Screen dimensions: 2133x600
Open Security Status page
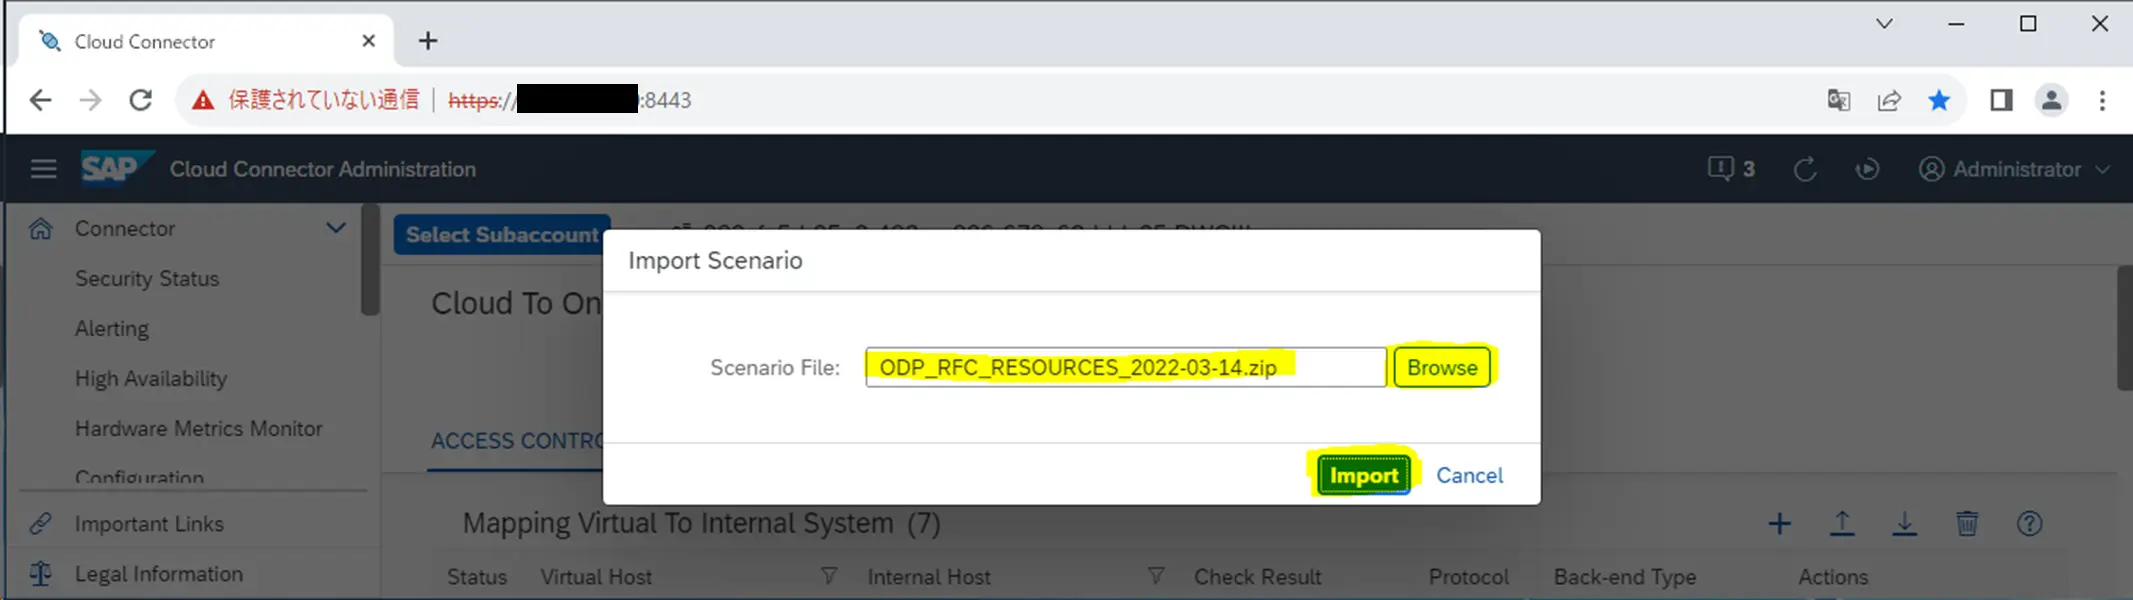click(x=147, y=278)
